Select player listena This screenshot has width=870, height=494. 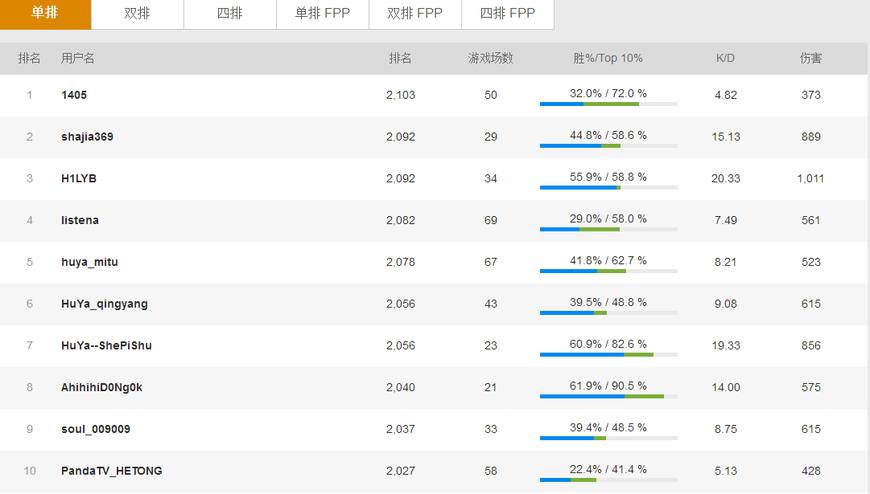[x=80, y=220]
